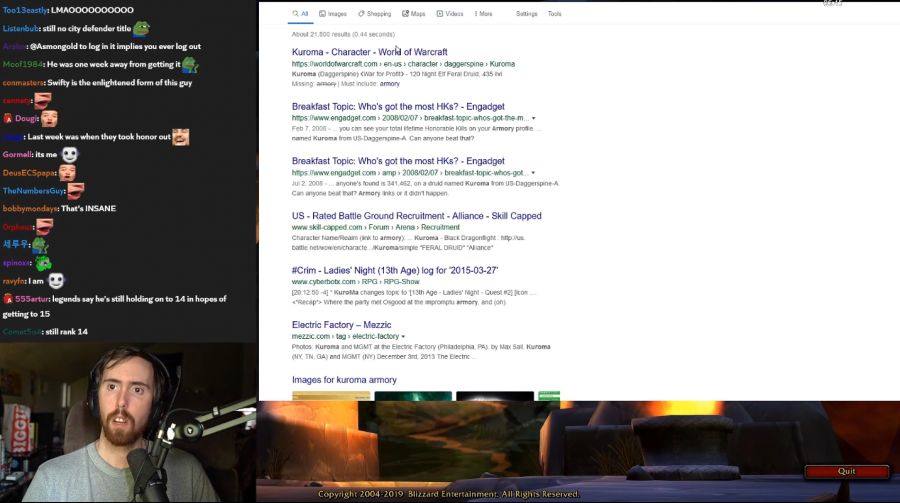Click the black image thumbnail result

pyautogui.click(x=495, y=396)
